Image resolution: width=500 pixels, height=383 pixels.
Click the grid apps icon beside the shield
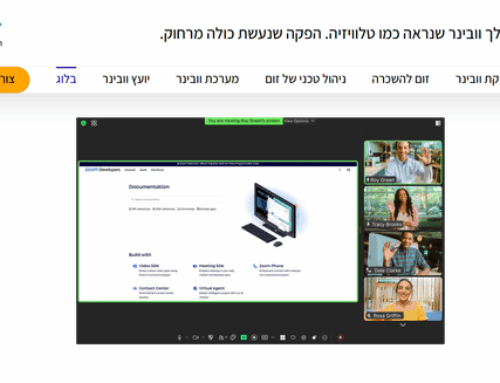tap(94, 123)
